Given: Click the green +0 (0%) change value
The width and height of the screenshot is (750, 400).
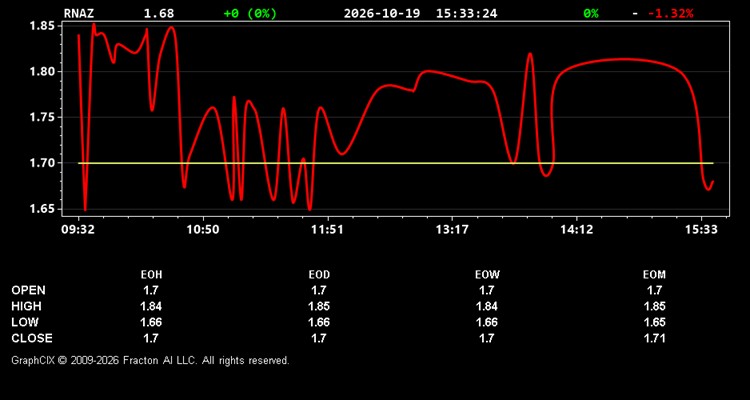Looking at the screenshot, I should pos(250,13).
